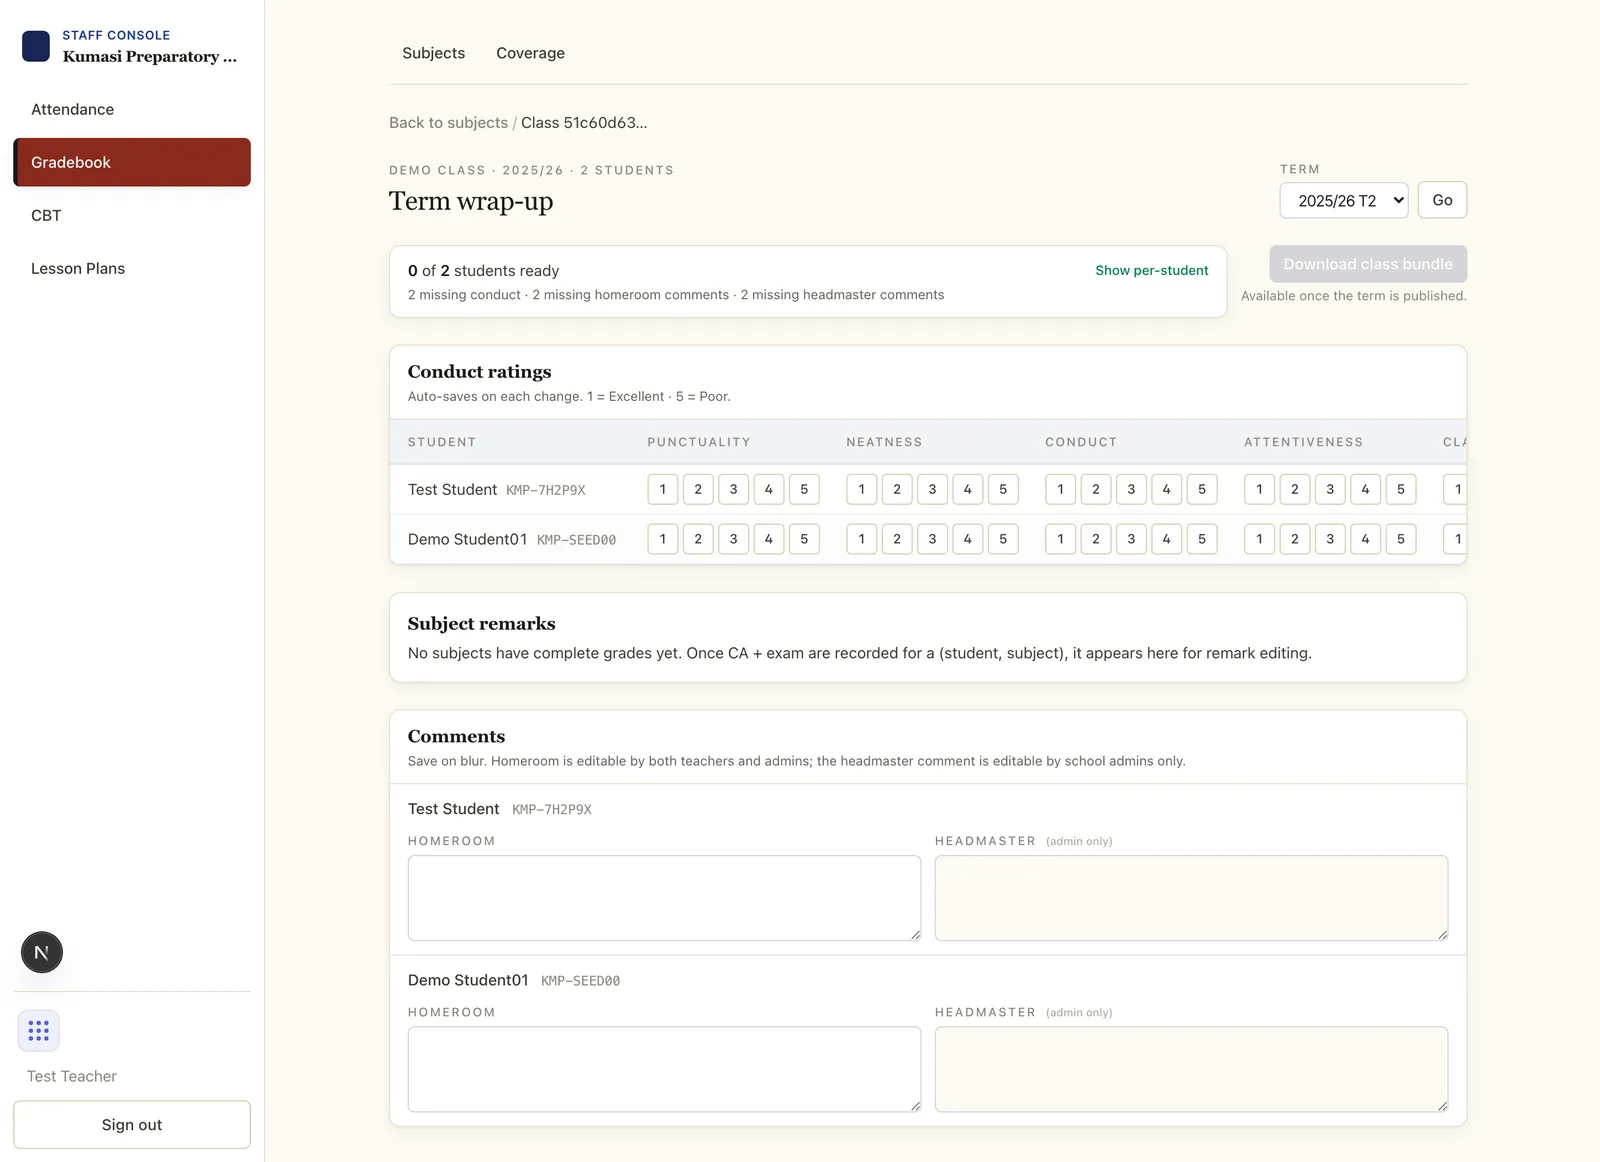Set Test Student conduct to 1
Screen dimensions: 1600x1162
pyautogui.click(x=1061, y=489)
